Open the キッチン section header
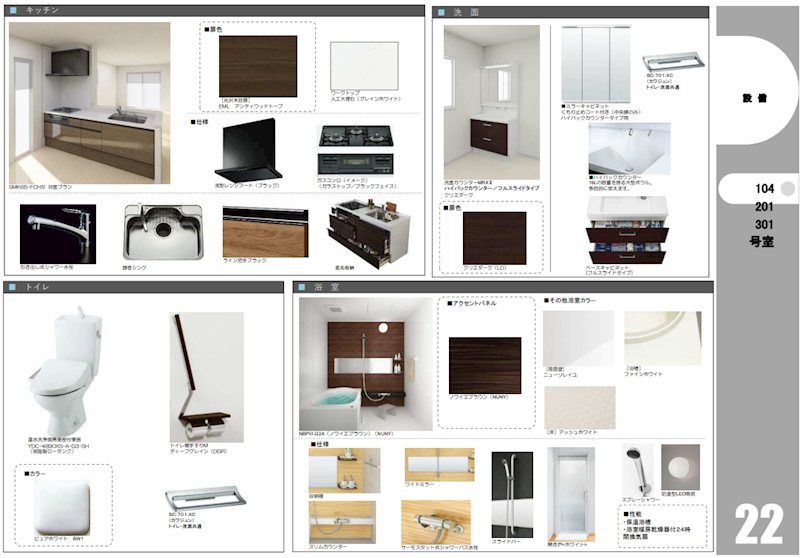 click(40, 12)
